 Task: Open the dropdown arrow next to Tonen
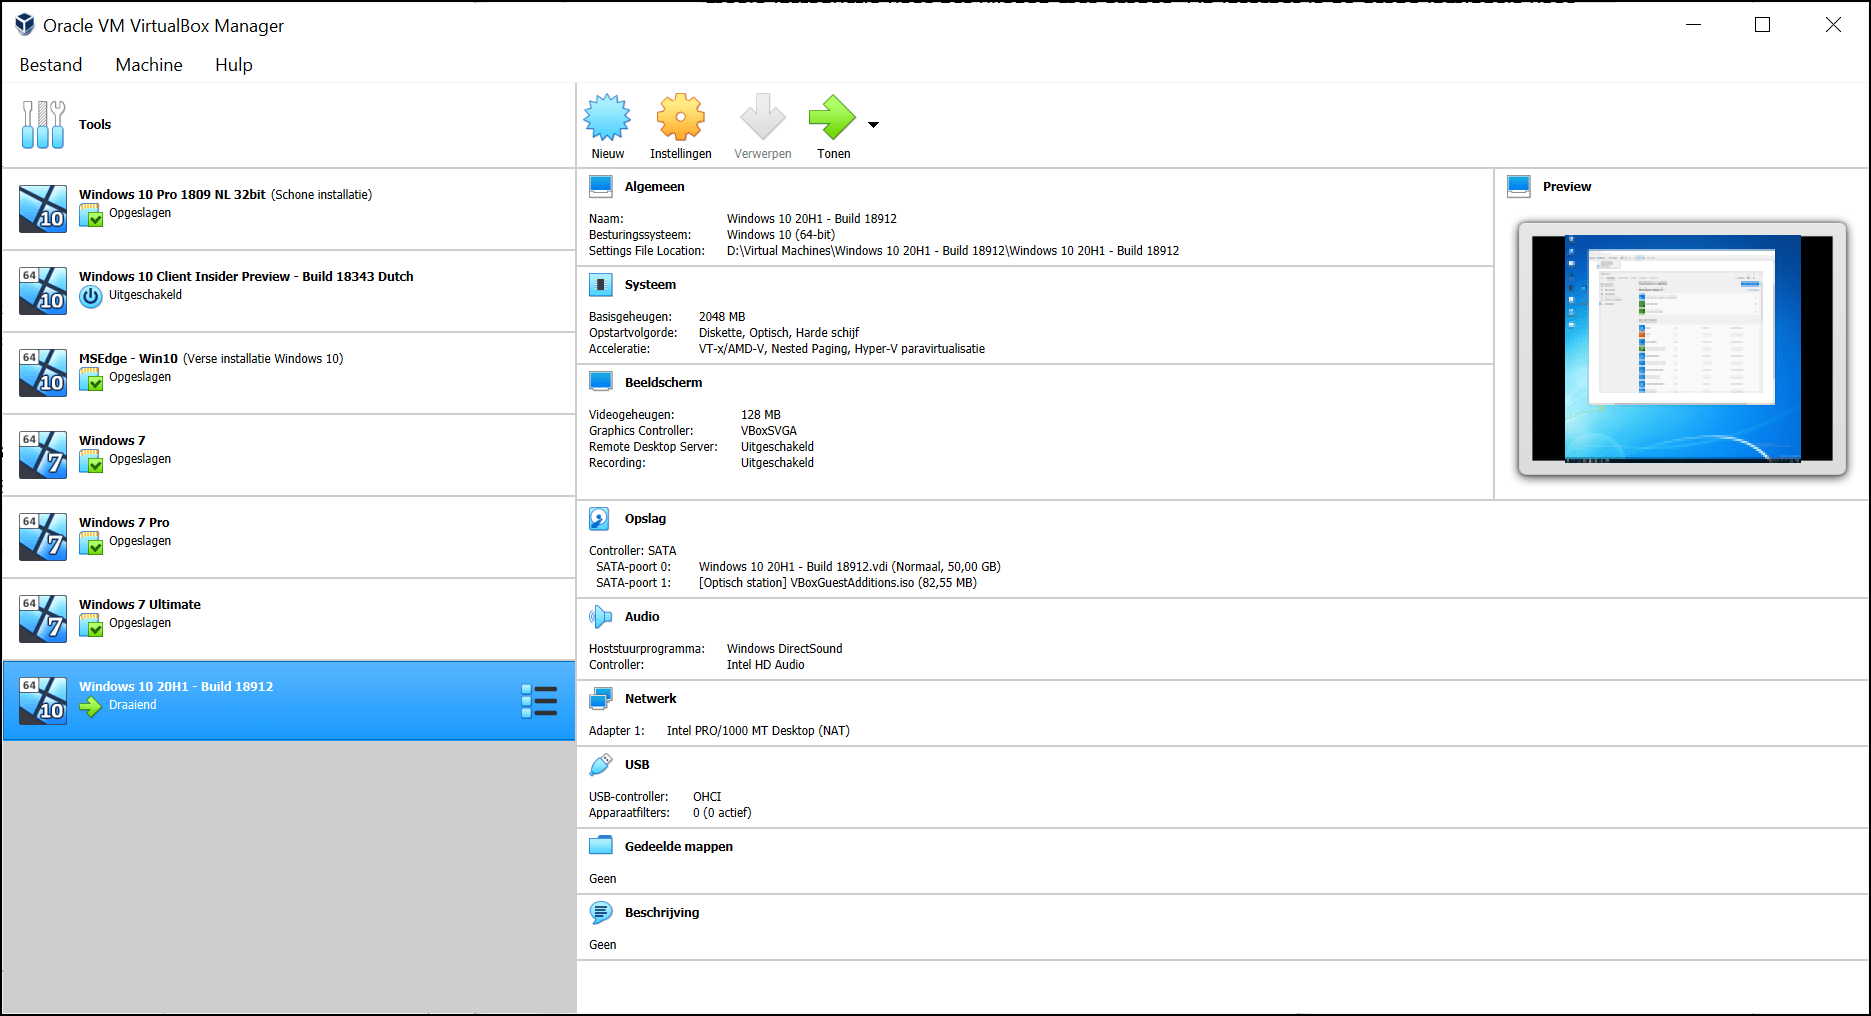873,125
